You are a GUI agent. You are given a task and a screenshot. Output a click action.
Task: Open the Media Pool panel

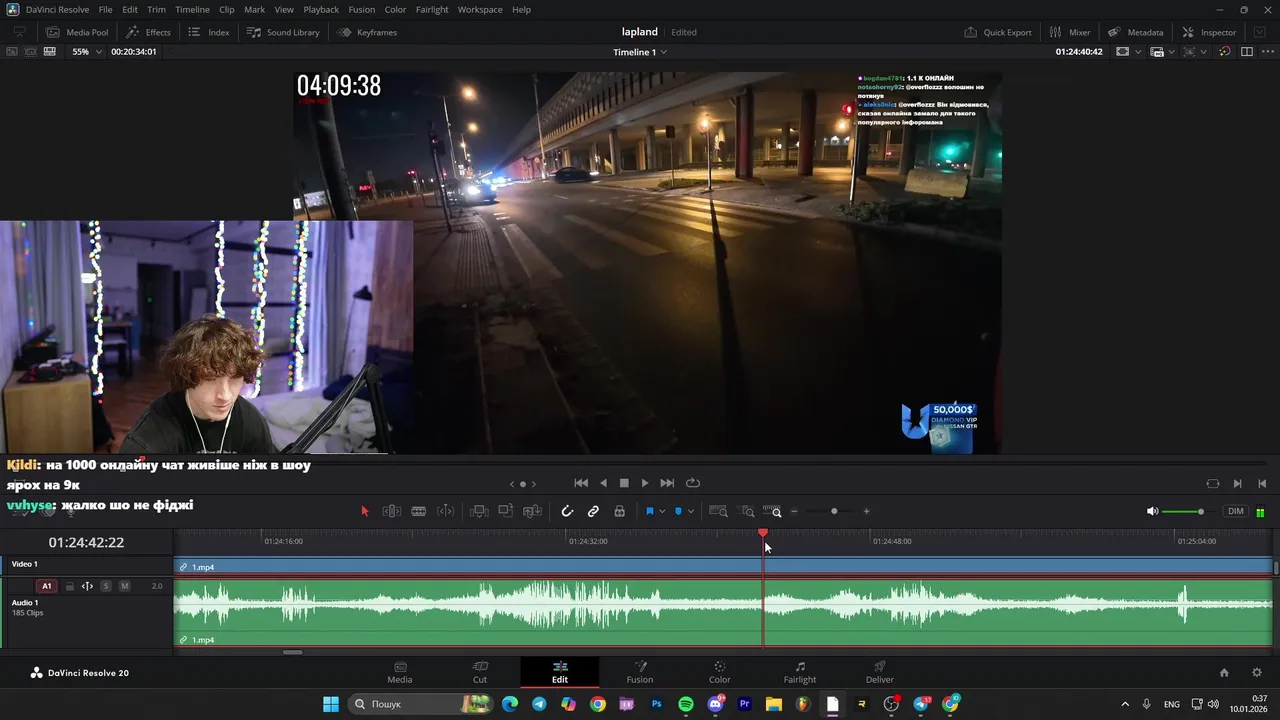[x=77, y=32]
